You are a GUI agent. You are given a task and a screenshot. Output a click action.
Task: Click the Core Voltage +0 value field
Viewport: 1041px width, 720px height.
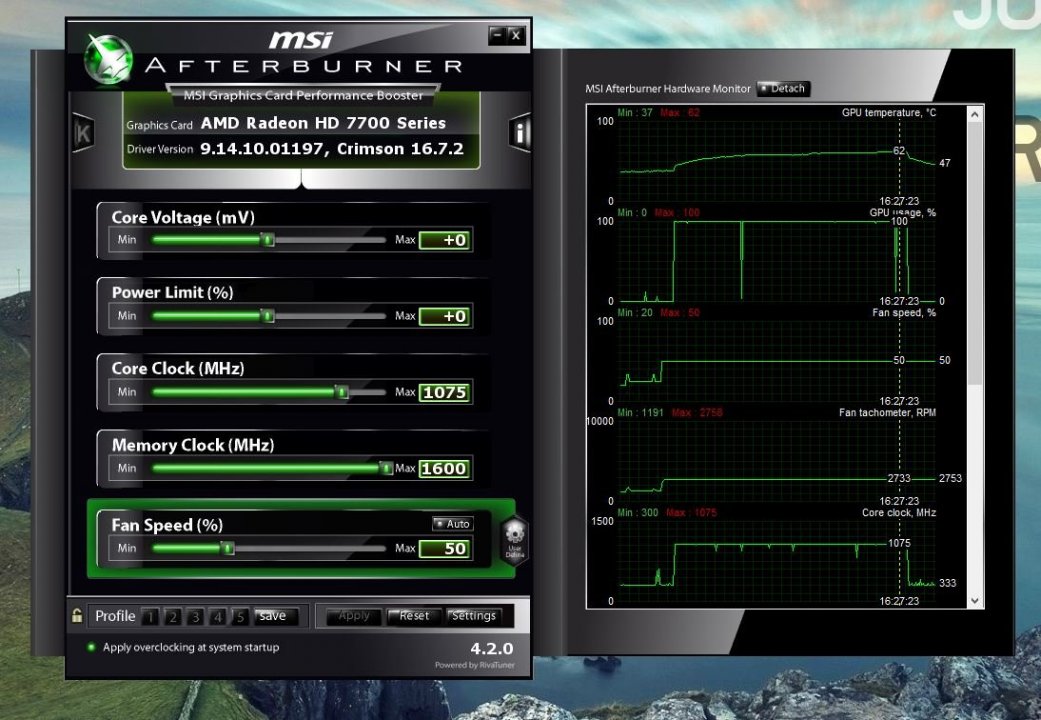pos(445,240)
